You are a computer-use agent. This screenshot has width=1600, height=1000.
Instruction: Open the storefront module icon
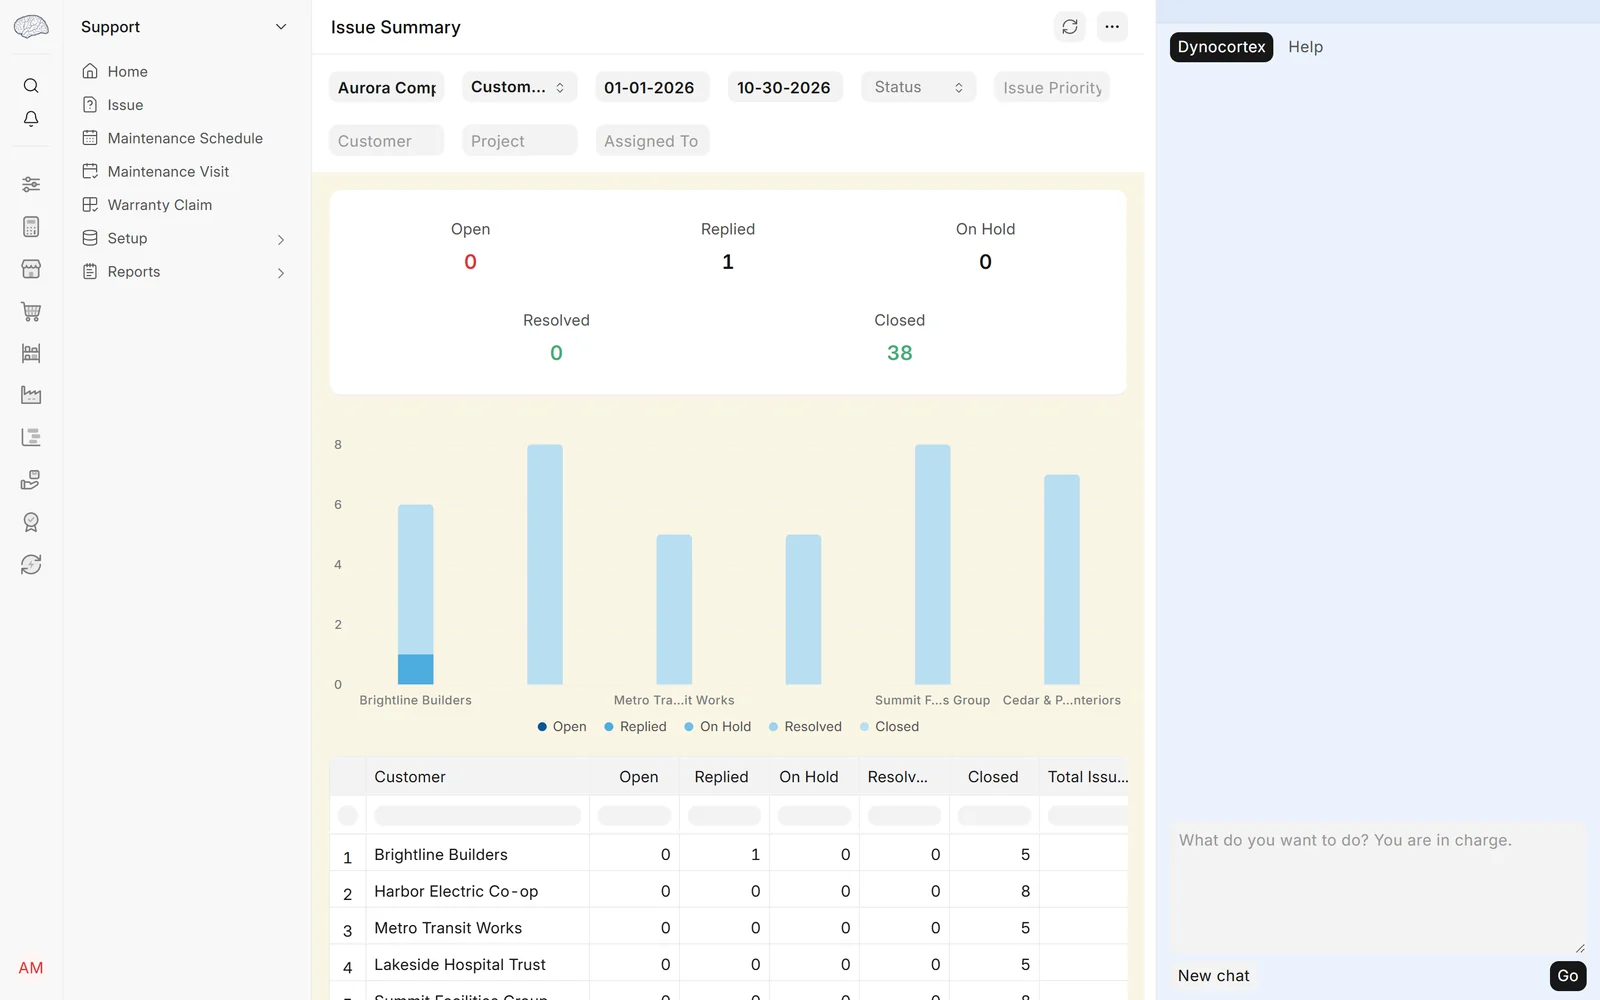(31, 269)
